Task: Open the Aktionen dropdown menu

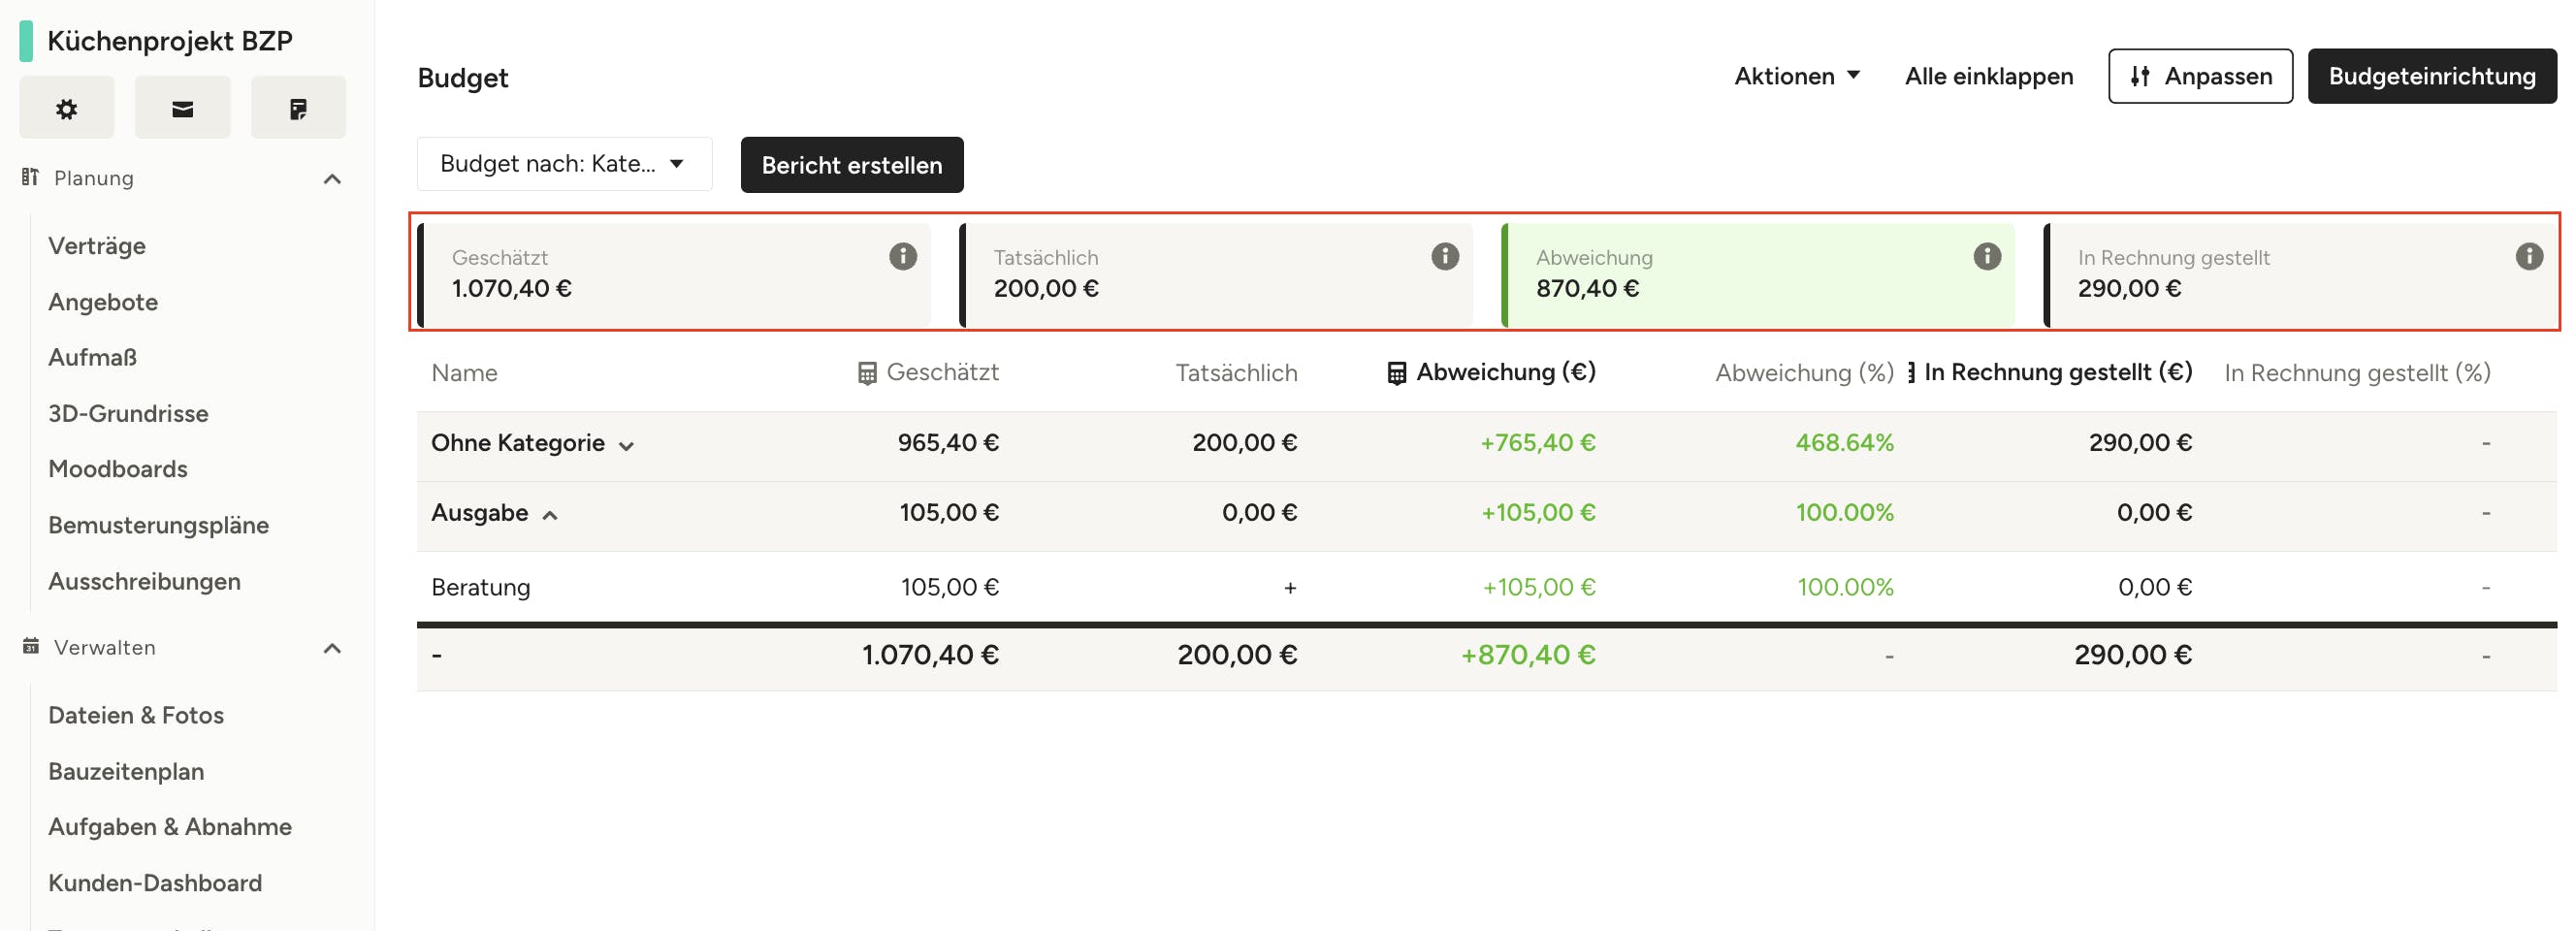Action: [x=1796, y=76]
